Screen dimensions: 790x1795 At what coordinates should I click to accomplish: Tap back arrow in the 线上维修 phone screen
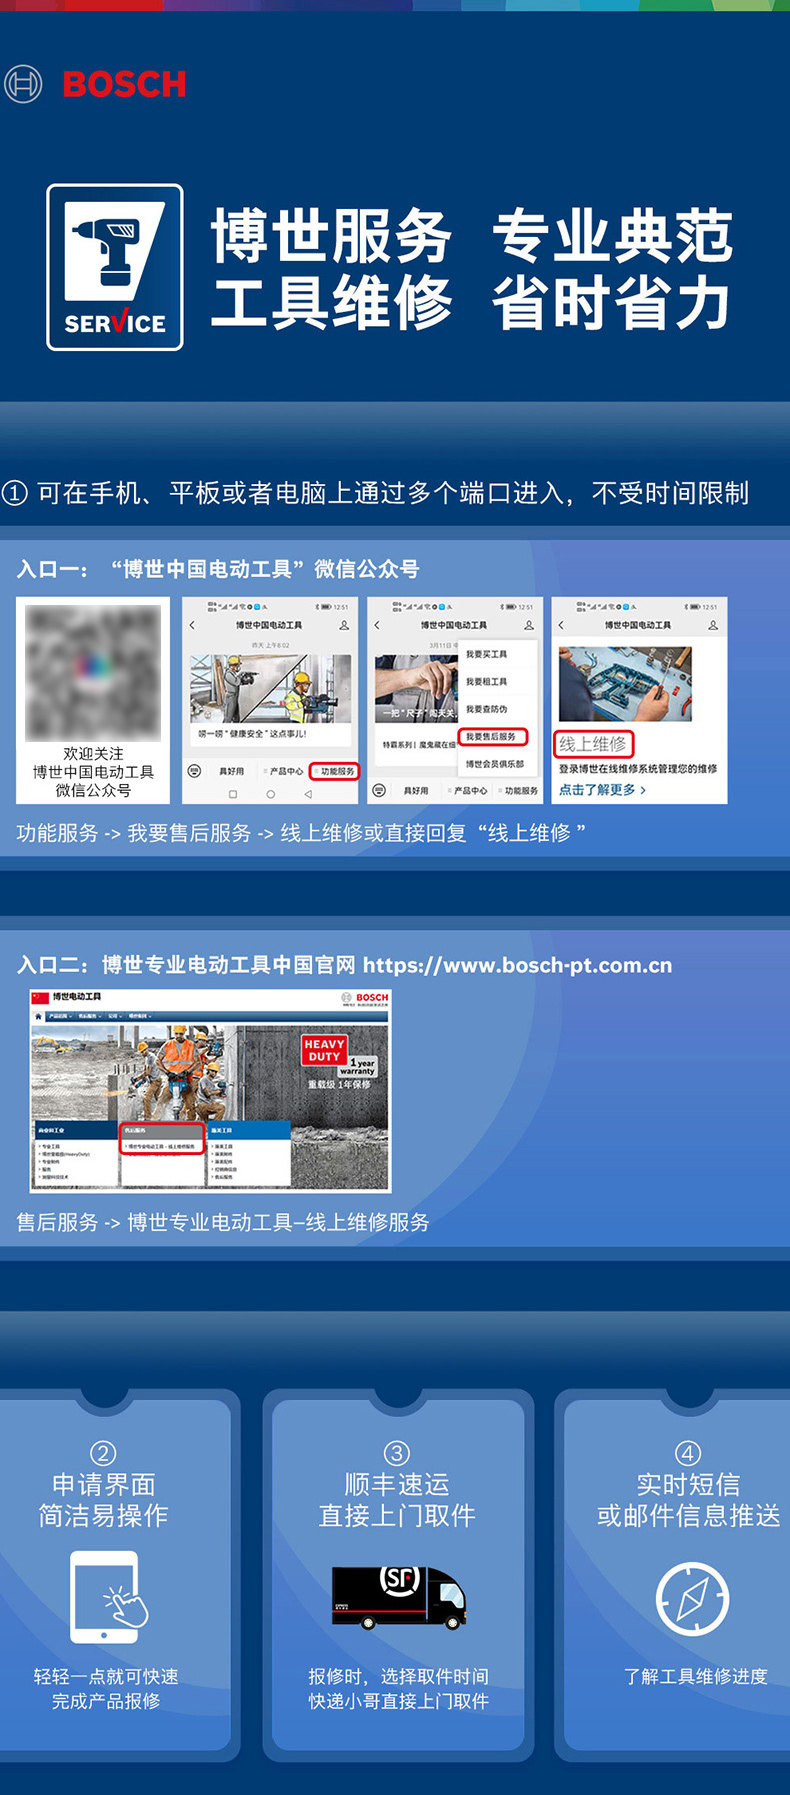tap(561, 625)
